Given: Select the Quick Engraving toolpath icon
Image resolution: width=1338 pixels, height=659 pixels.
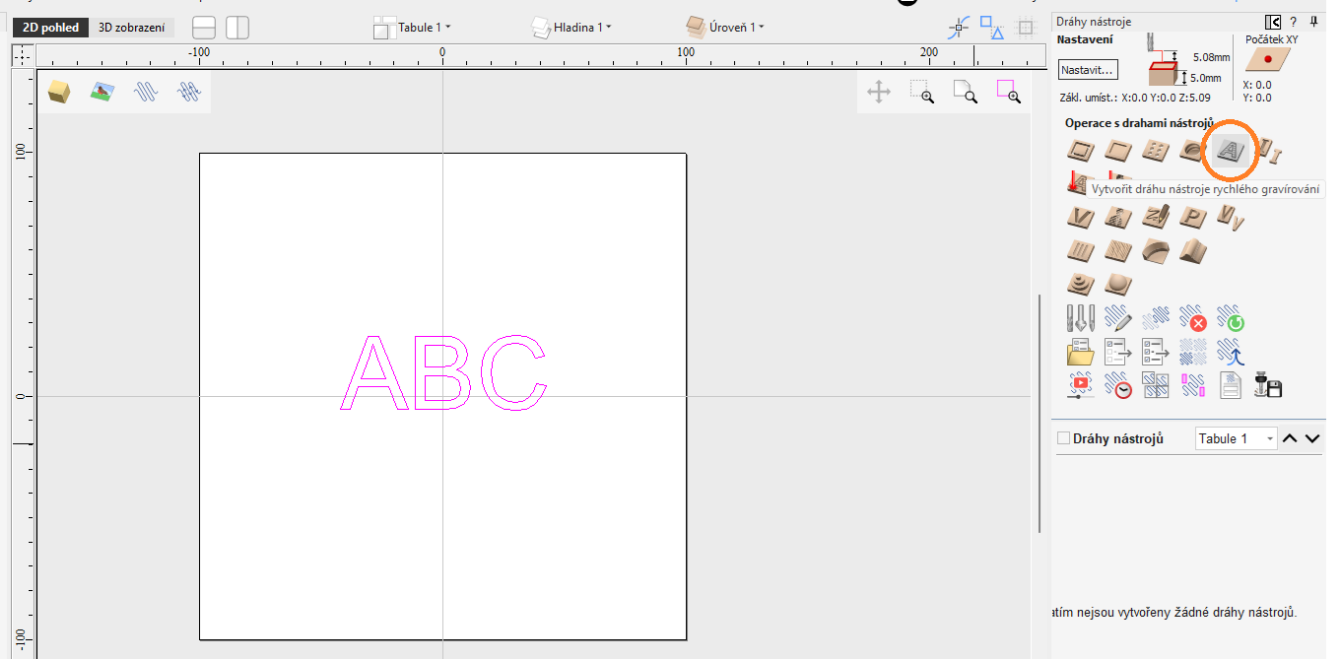Looking at the screenshot, I should [x=1230, y=151].
